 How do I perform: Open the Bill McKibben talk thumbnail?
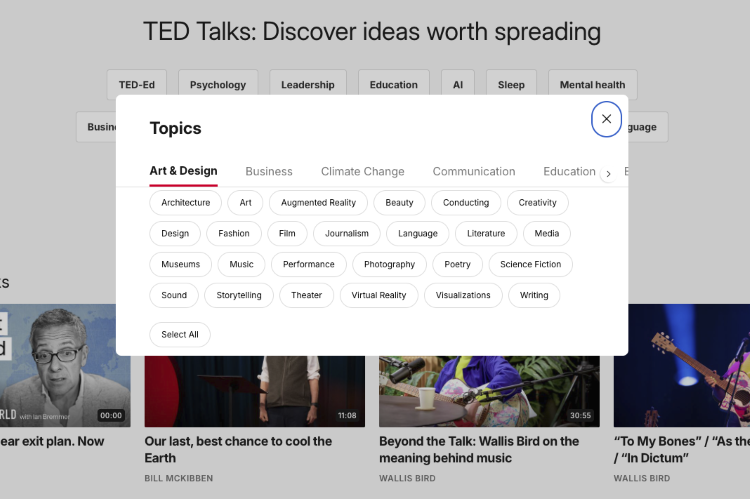[x=254, y=391]
